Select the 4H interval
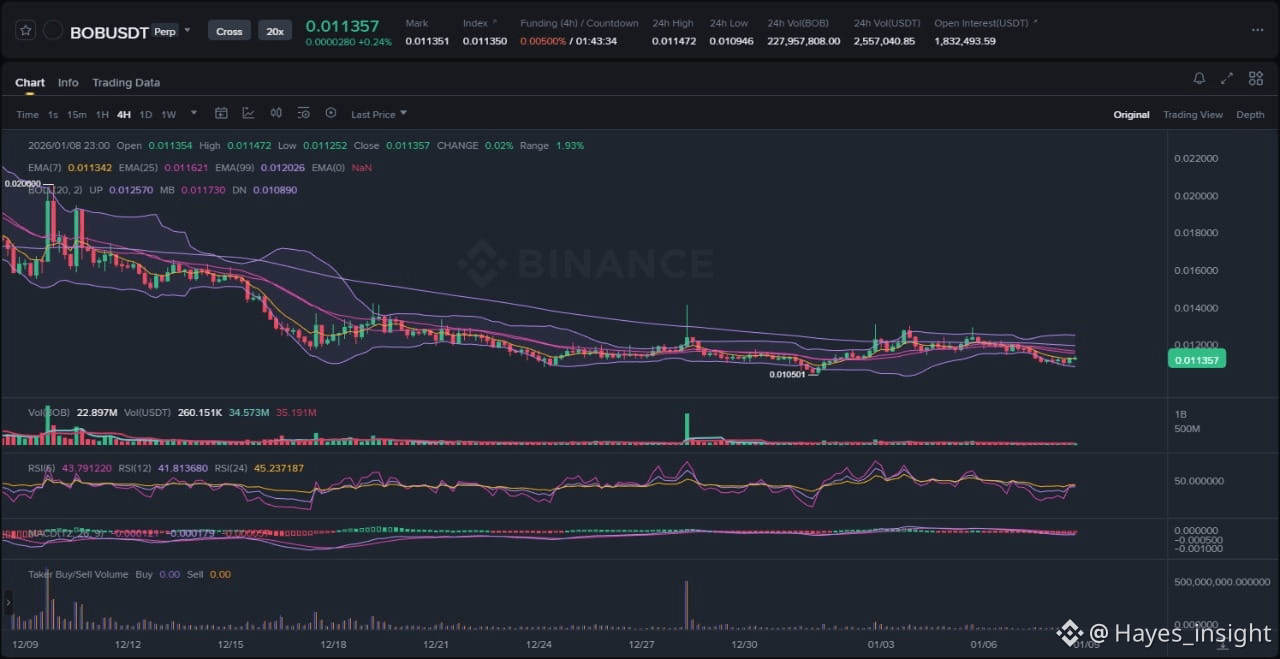 pyautogui.click(x=124, y=114)
